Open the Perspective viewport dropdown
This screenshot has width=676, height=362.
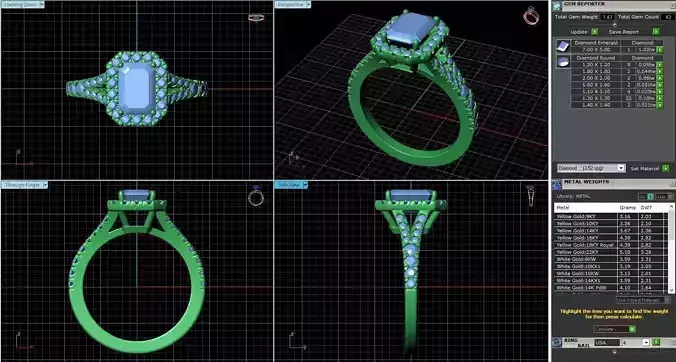point(308,4)
